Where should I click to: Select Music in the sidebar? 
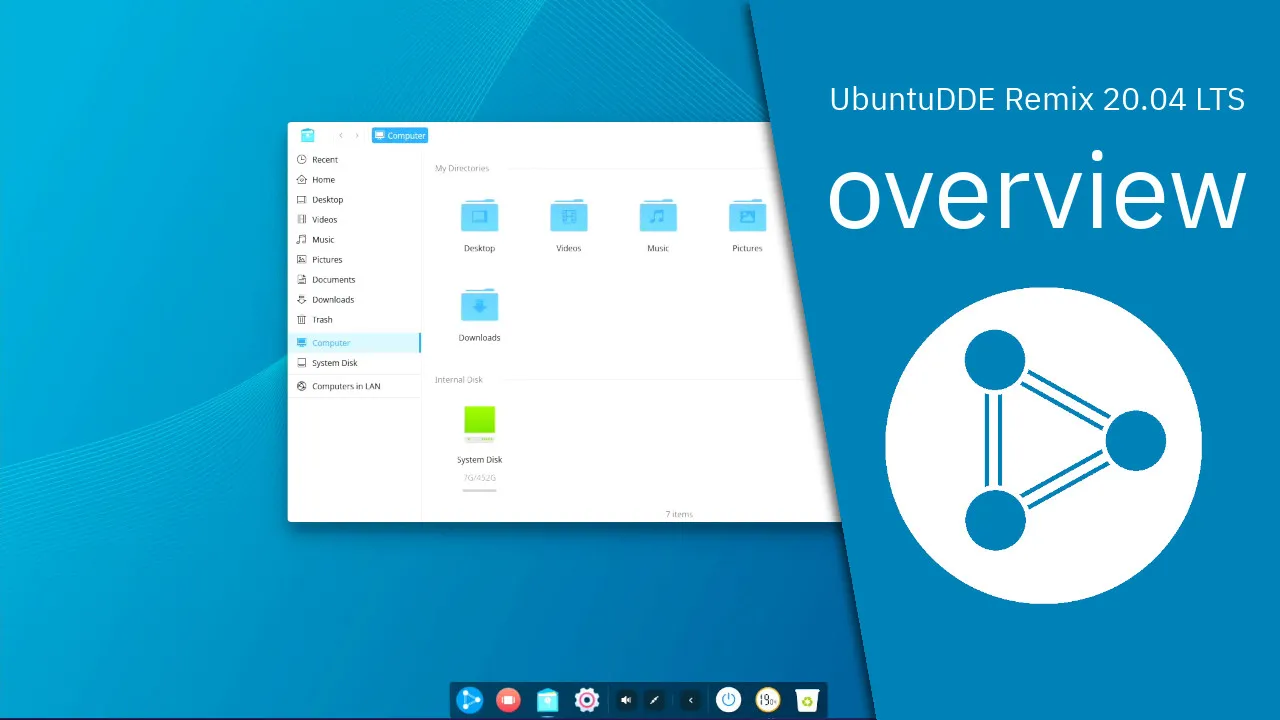(x=354, y=240)
